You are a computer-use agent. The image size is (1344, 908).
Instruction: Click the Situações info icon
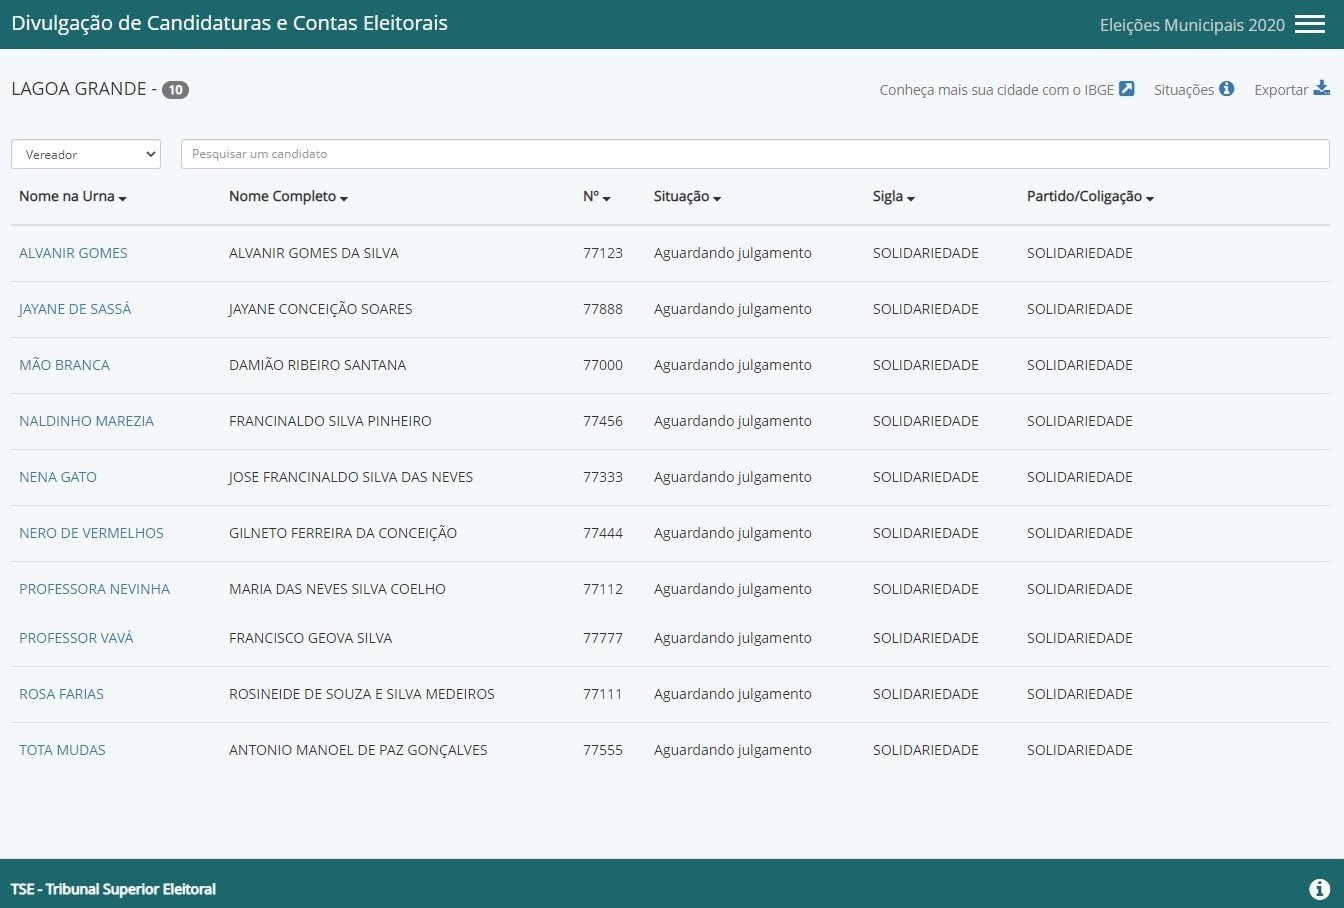pos(1226,89)
